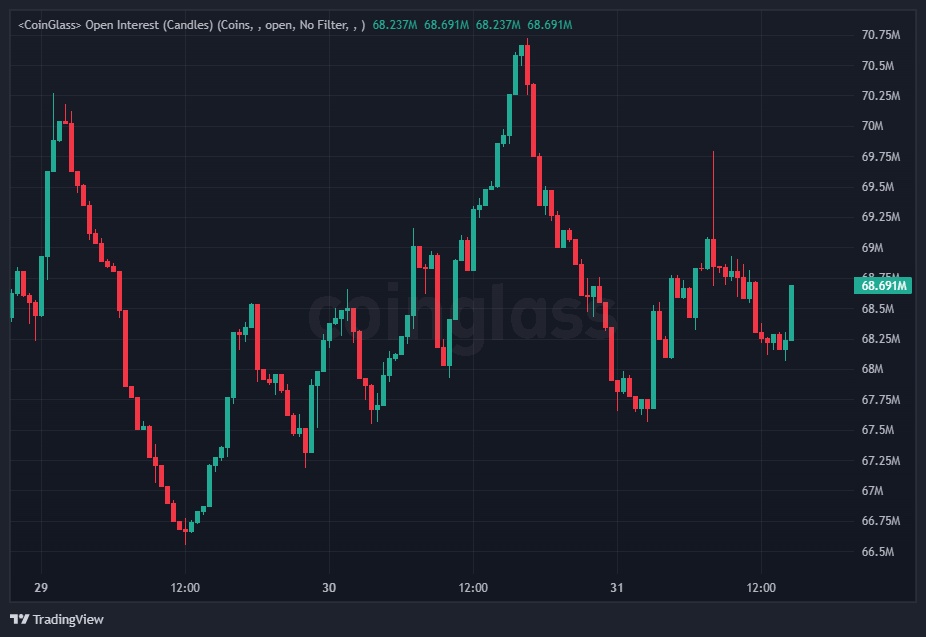
Task: Click the 66.5M price axis label
Action: click(x=878, y=552)
